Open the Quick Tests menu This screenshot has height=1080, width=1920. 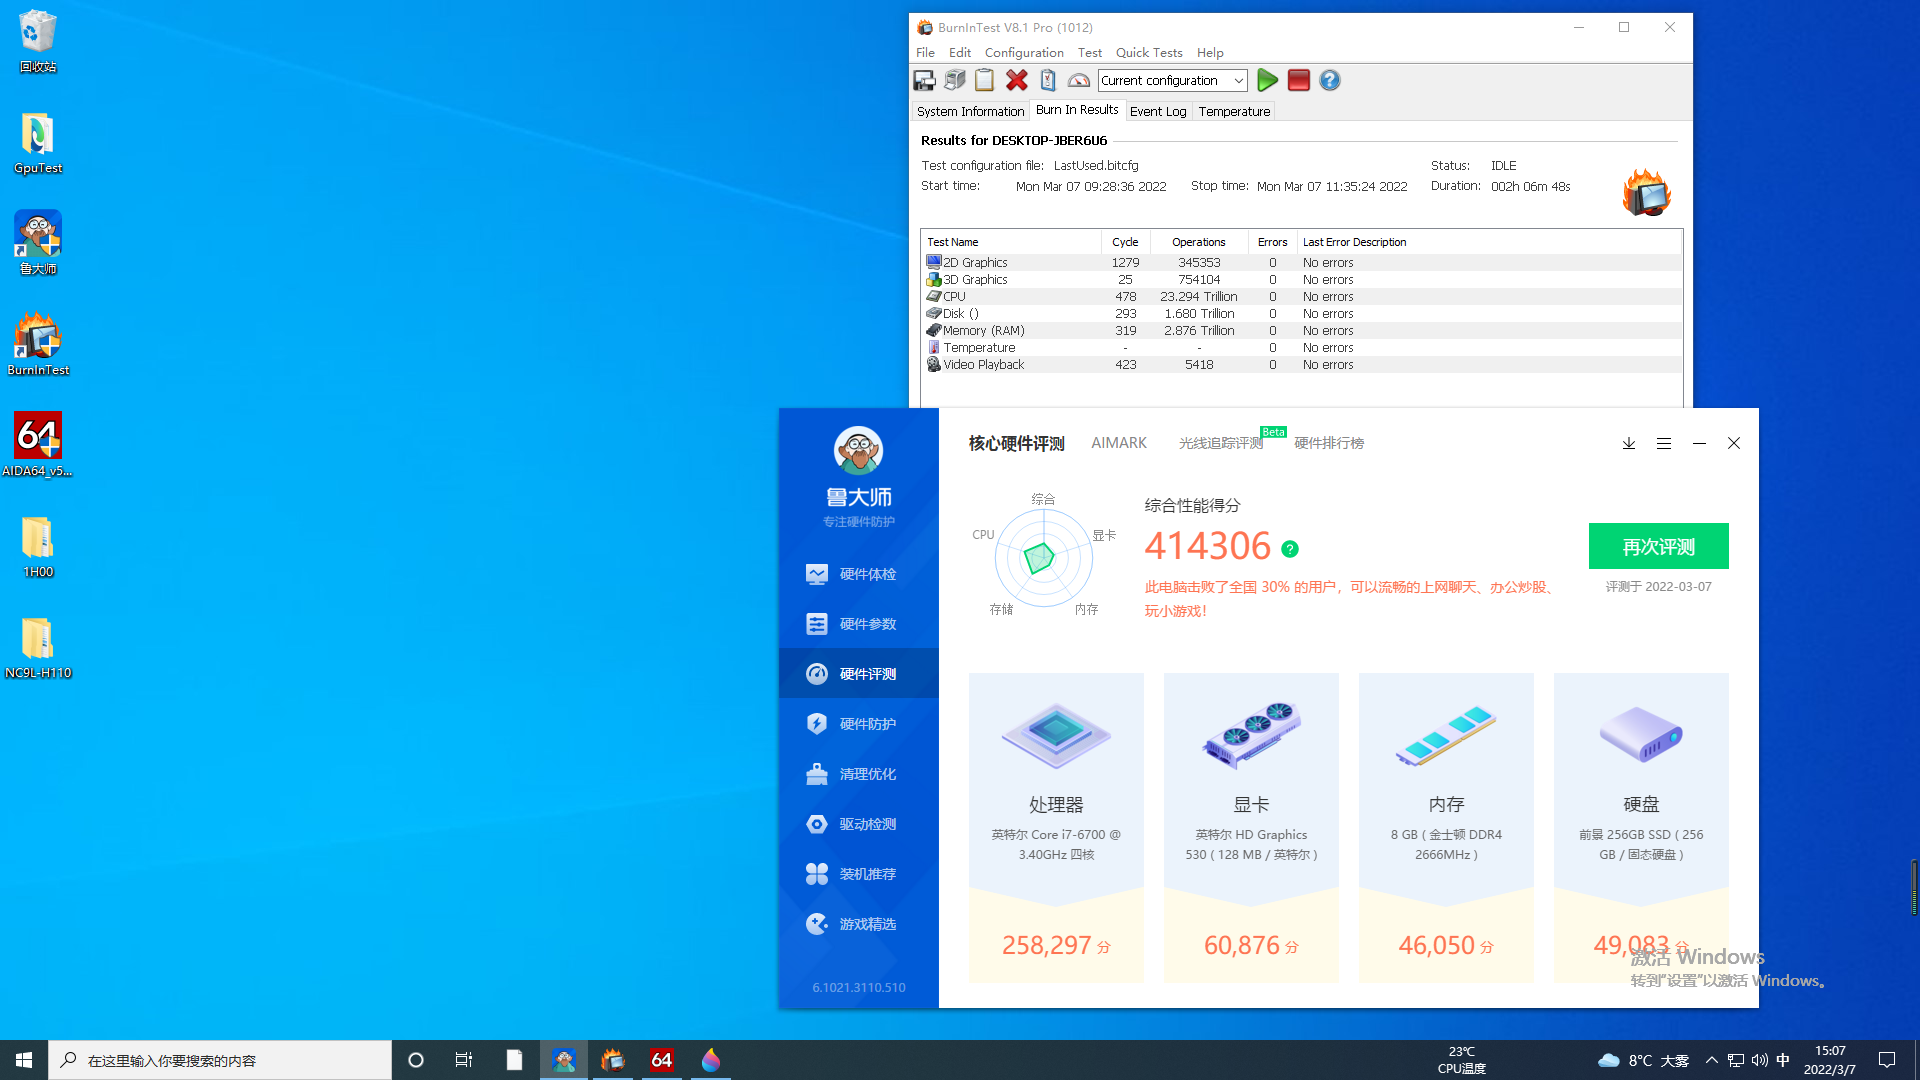(x=1149, y=52)
